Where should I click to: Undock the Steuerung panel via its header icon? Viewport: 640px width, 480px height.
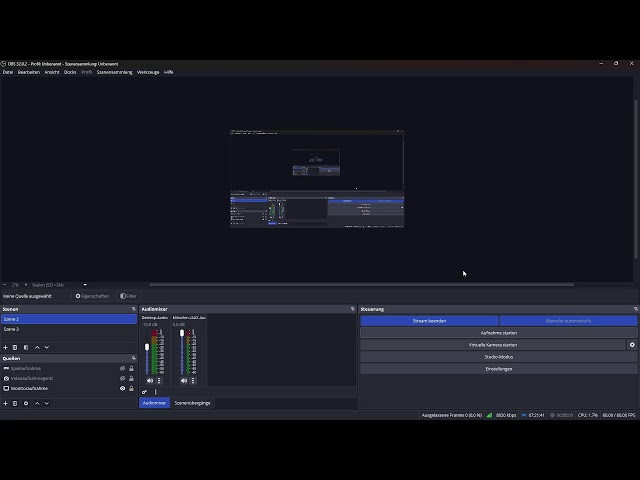click(x=636, y=309)
